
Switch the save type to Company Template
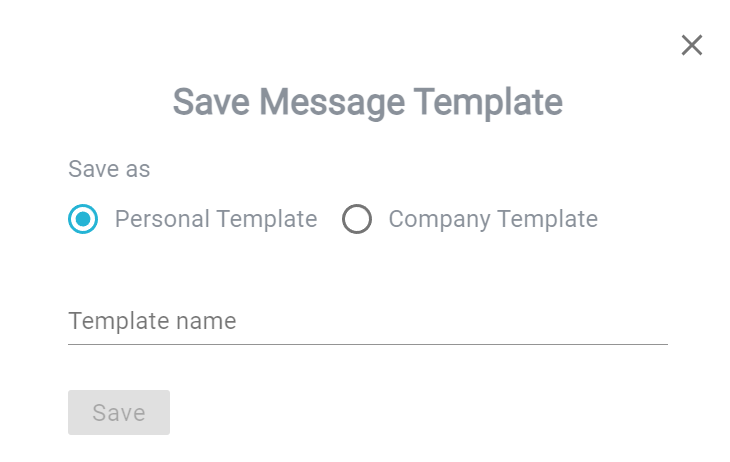click(357, 219)
